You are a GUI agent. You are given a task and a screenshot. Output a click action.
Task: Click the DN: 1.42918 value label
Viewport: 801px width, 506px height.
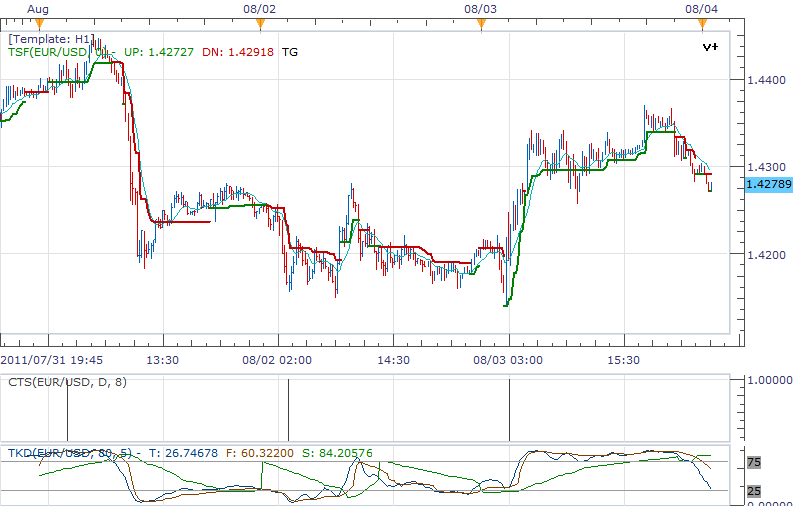coord(238,52)
